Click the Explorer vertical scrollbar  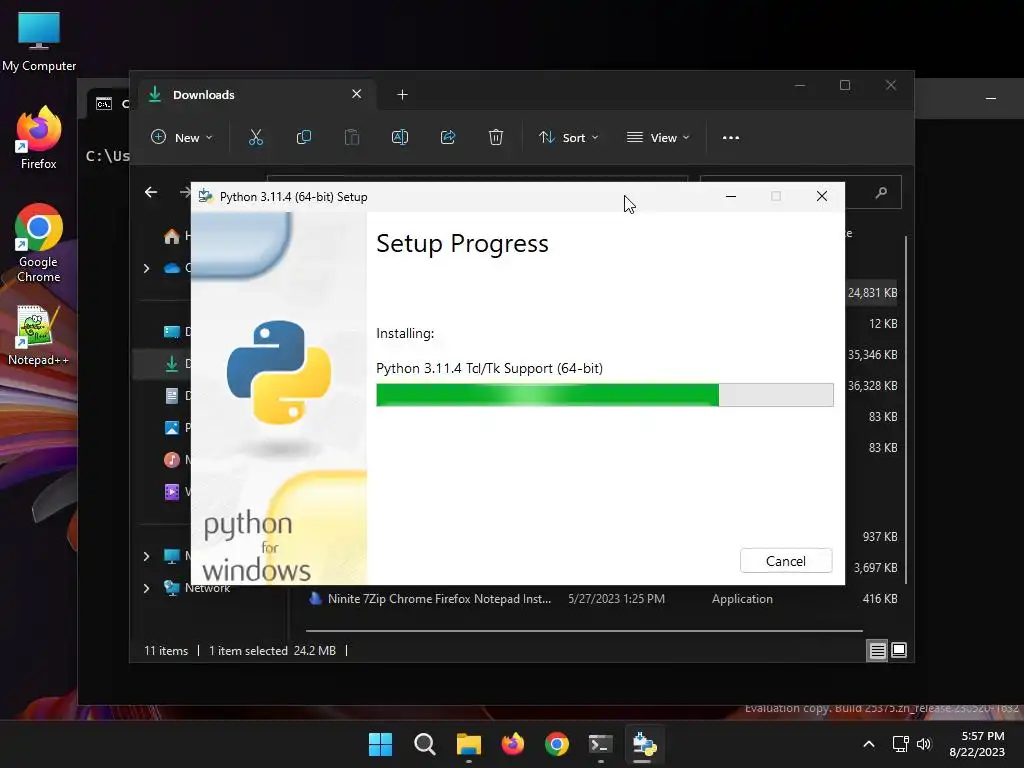(x=906, y=409)
